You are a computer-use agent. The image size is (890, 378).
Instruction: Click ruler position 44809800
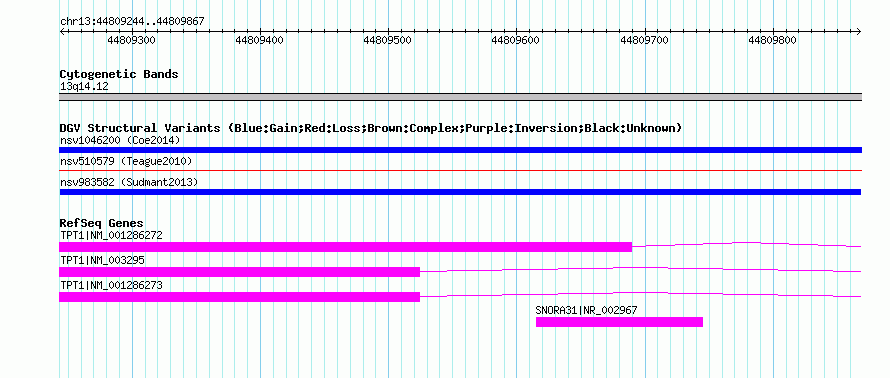pos(773,40)
